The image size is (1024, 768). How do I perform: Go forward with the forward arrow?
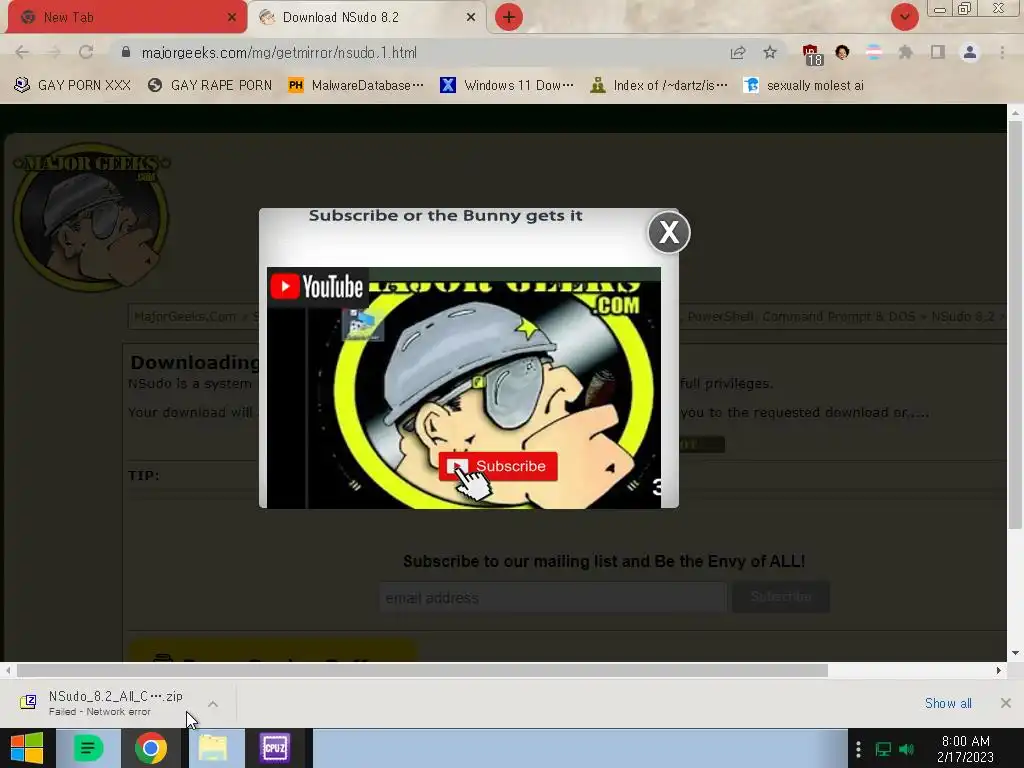(x=54, y=52)
